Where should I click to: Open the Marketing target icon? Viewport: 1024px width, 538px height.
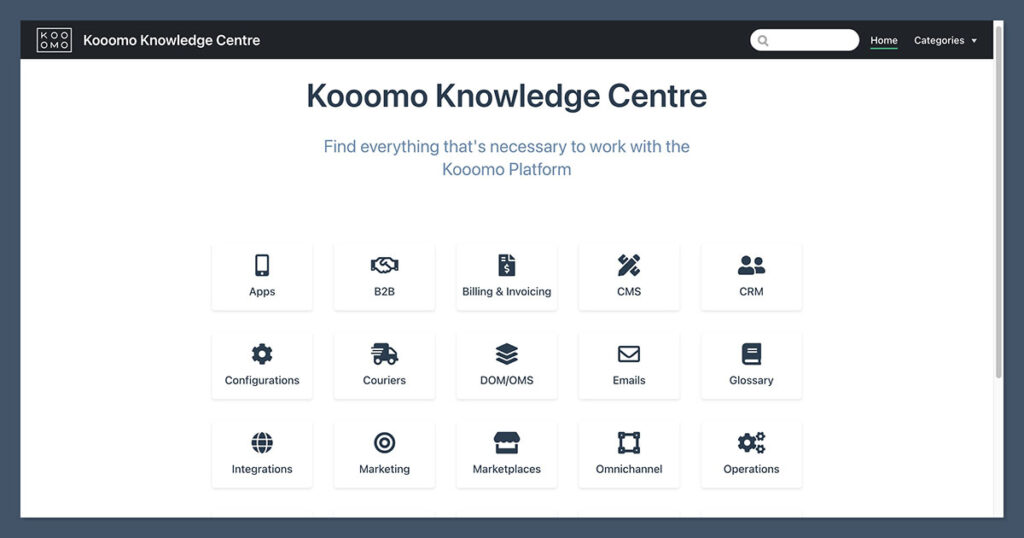[385, 443]
